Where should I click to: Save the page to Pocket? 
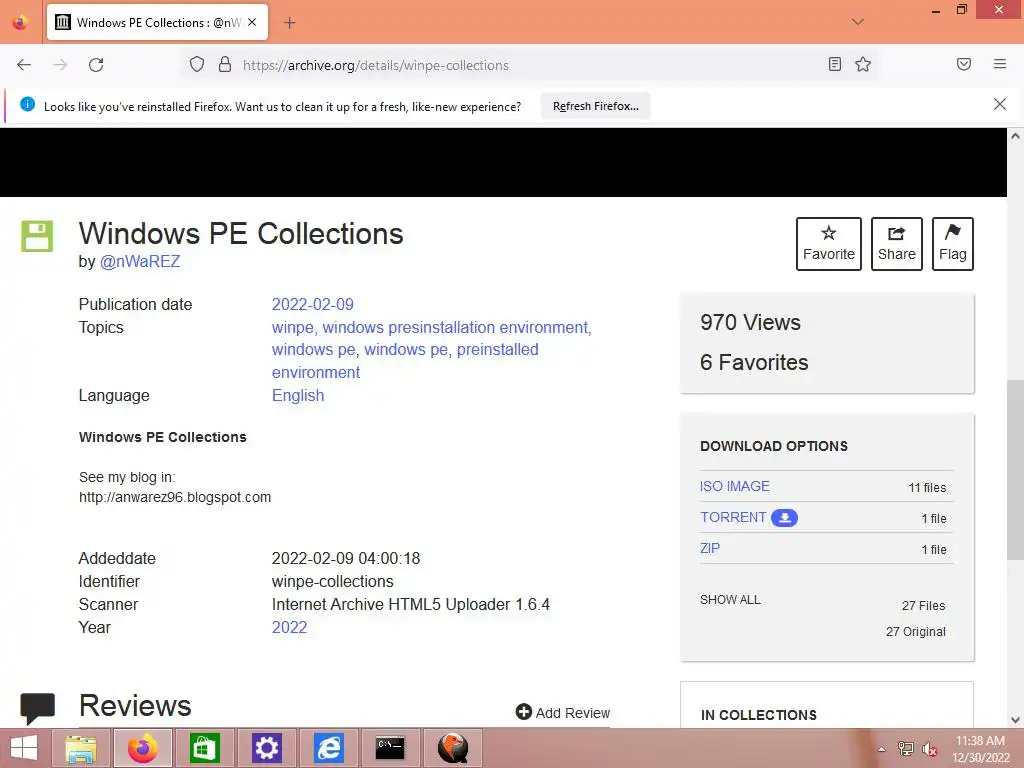(x=963, y=64)
